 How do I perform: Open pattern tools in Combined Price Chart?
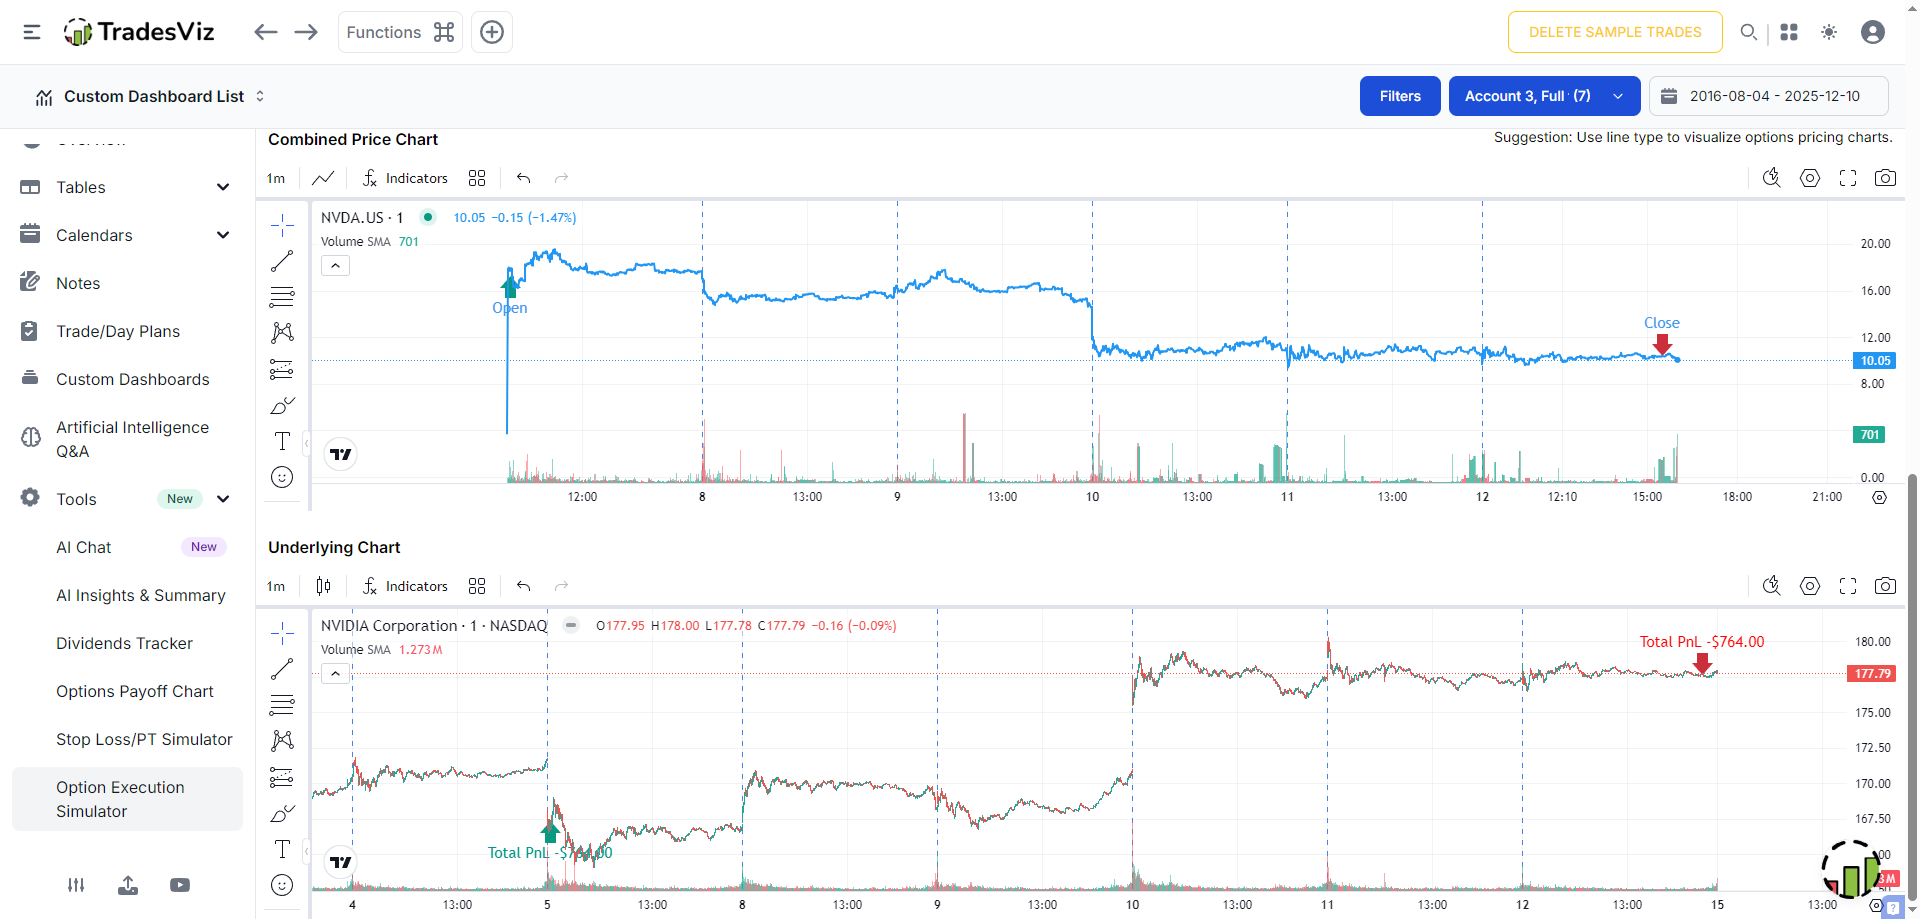(282, 333)
